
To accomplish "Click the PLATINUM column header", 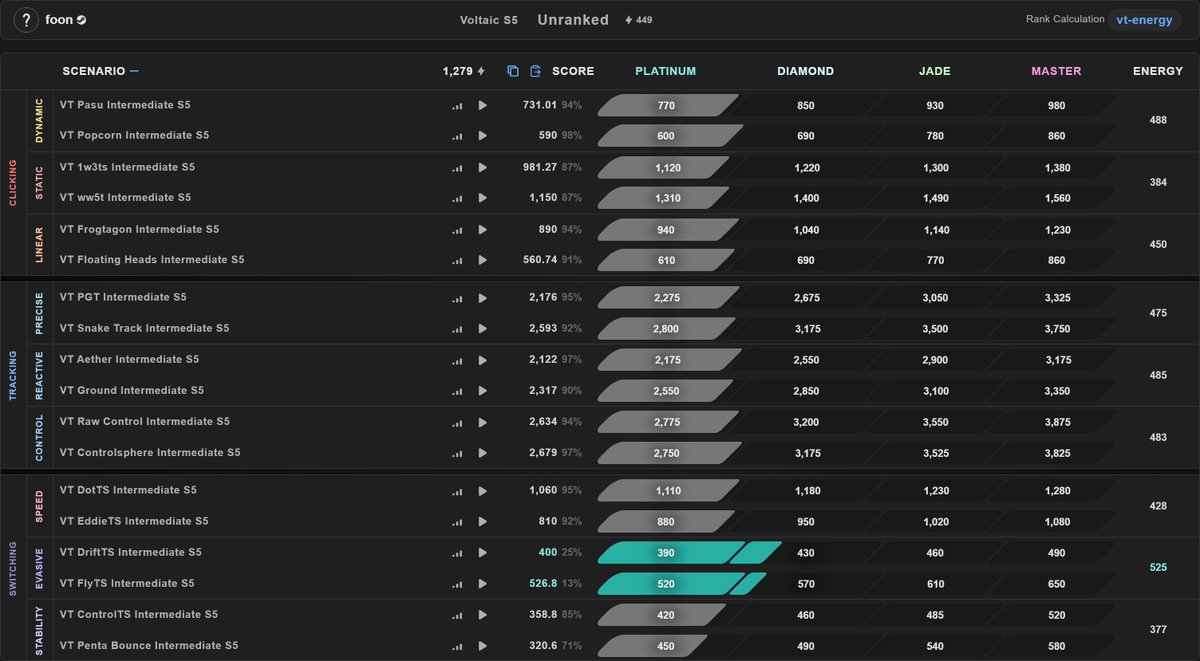I will click(x=666, y=71).
